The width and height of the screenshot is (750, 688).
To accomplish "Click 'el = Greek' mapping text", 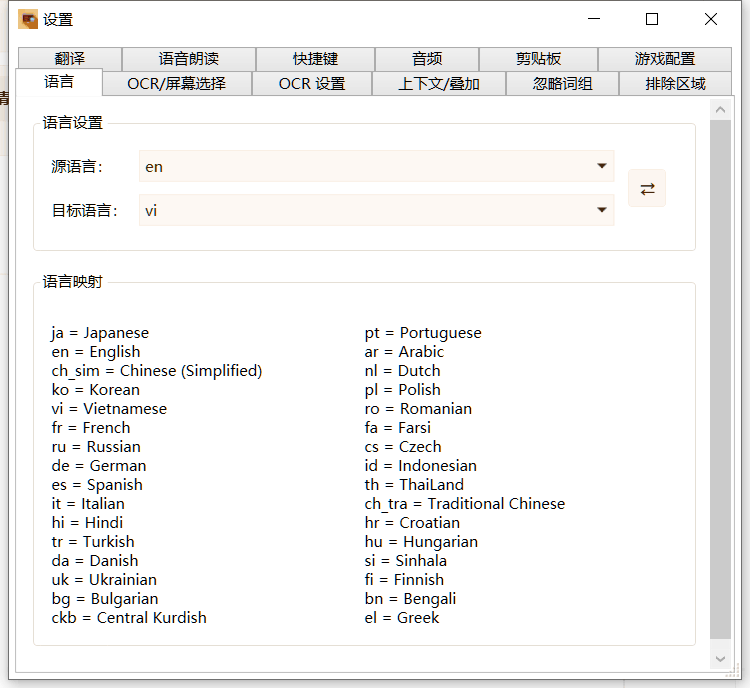I will (x=401, y=618).
